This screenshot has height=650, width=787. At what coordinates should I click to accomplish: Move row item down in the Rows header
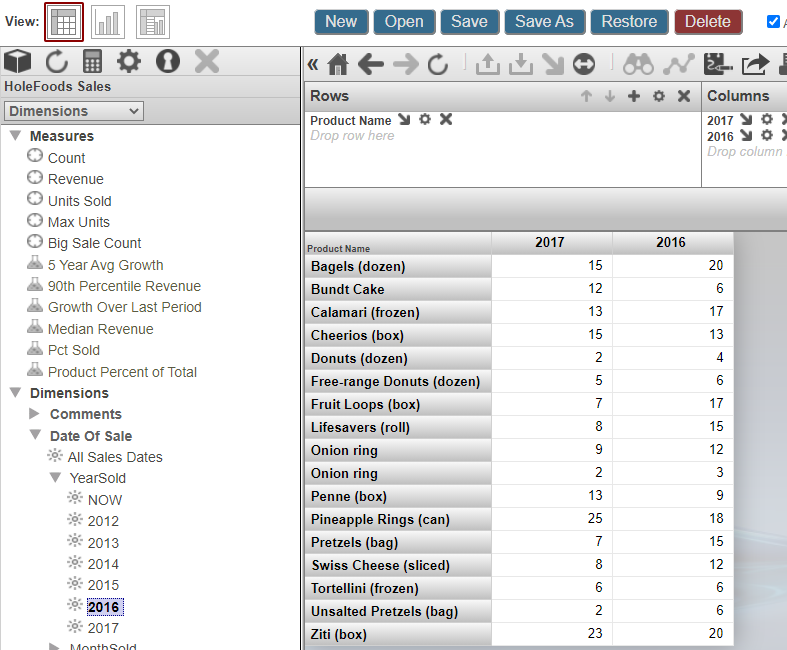[610, 96]
